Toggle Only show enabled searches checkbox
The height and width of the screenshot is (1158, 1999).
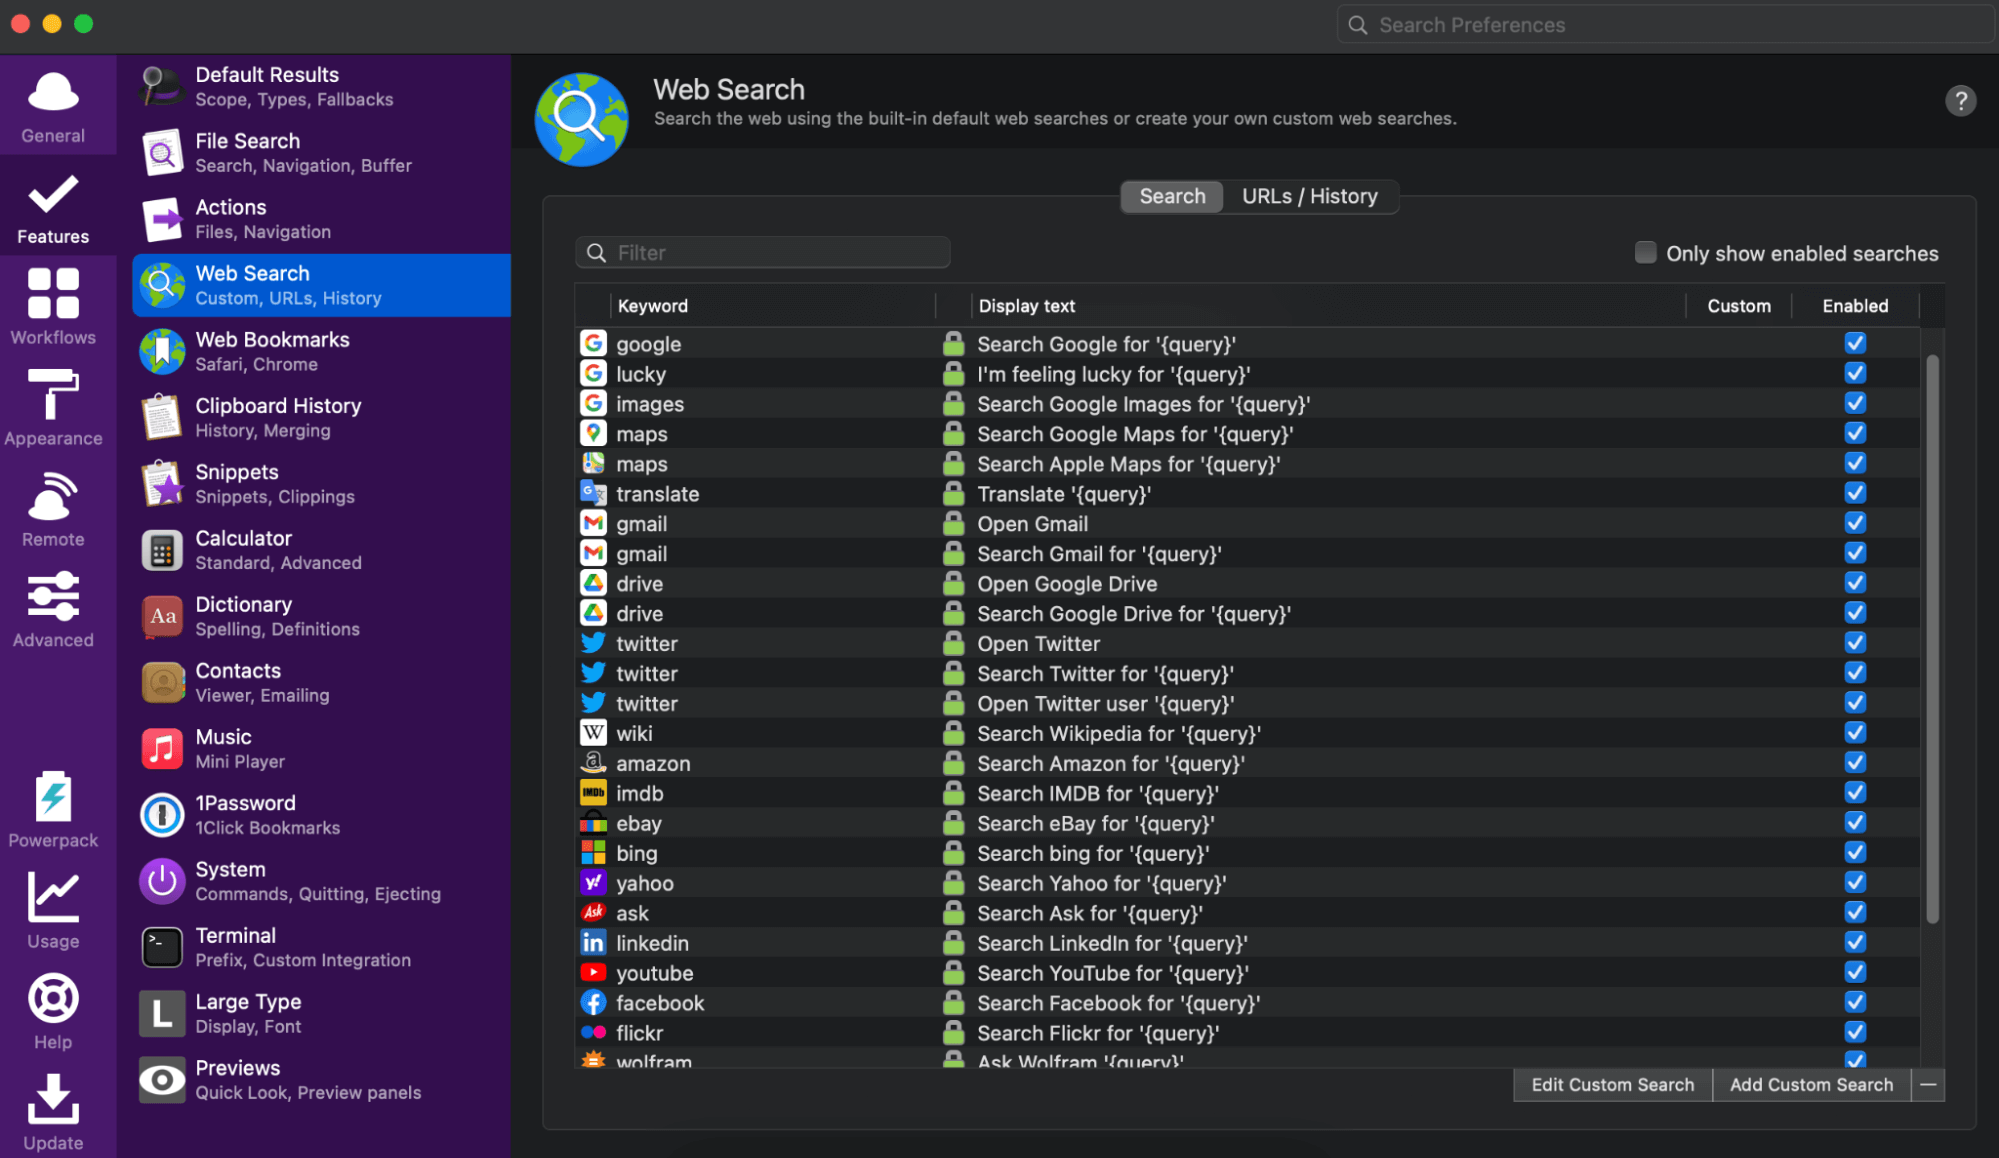click(x=1645, y=253)
